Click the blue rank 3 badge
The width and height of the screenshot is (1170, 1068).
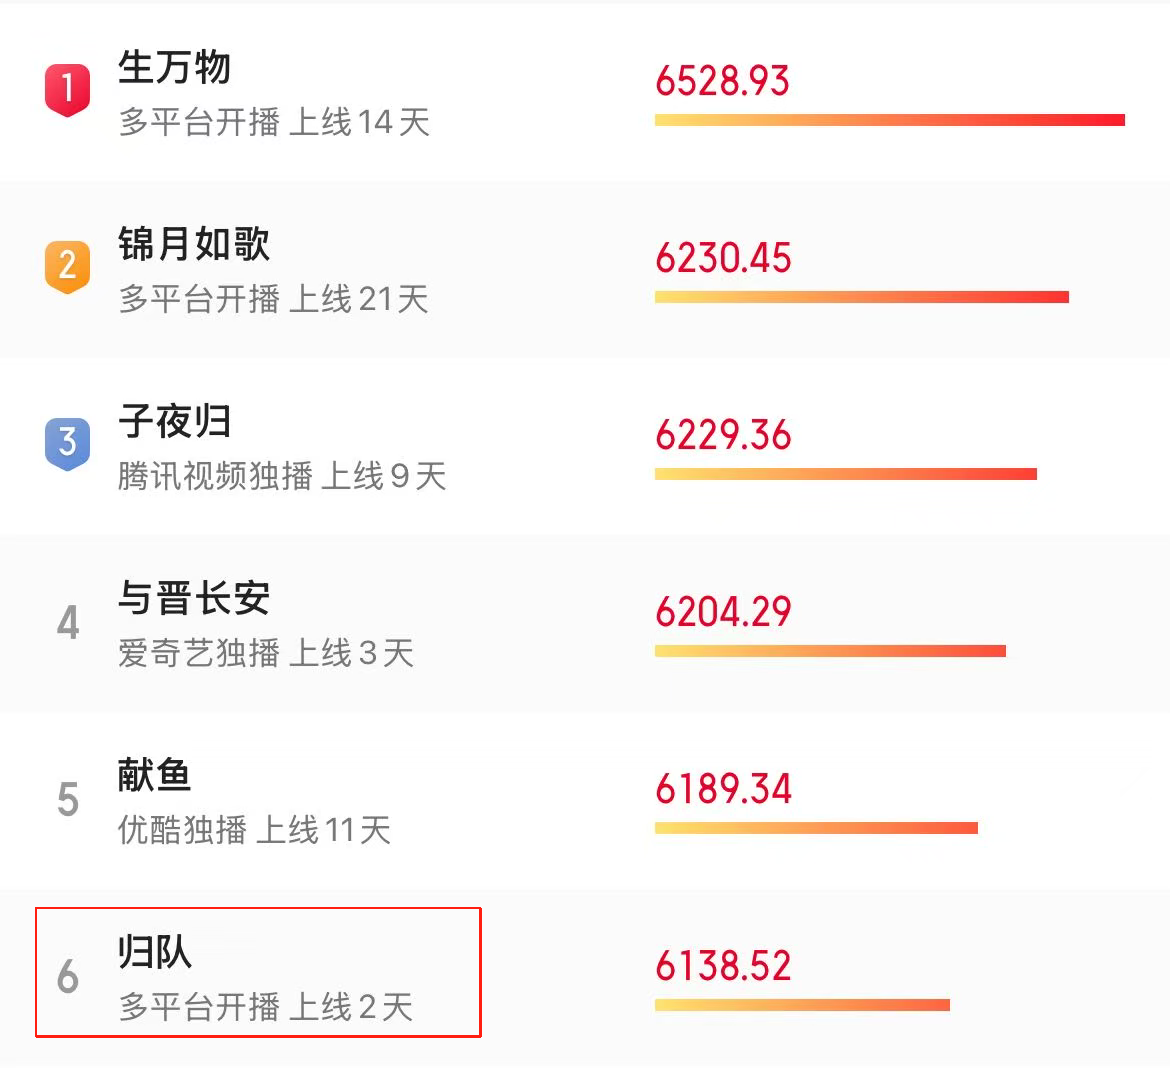tap(67, 443)
